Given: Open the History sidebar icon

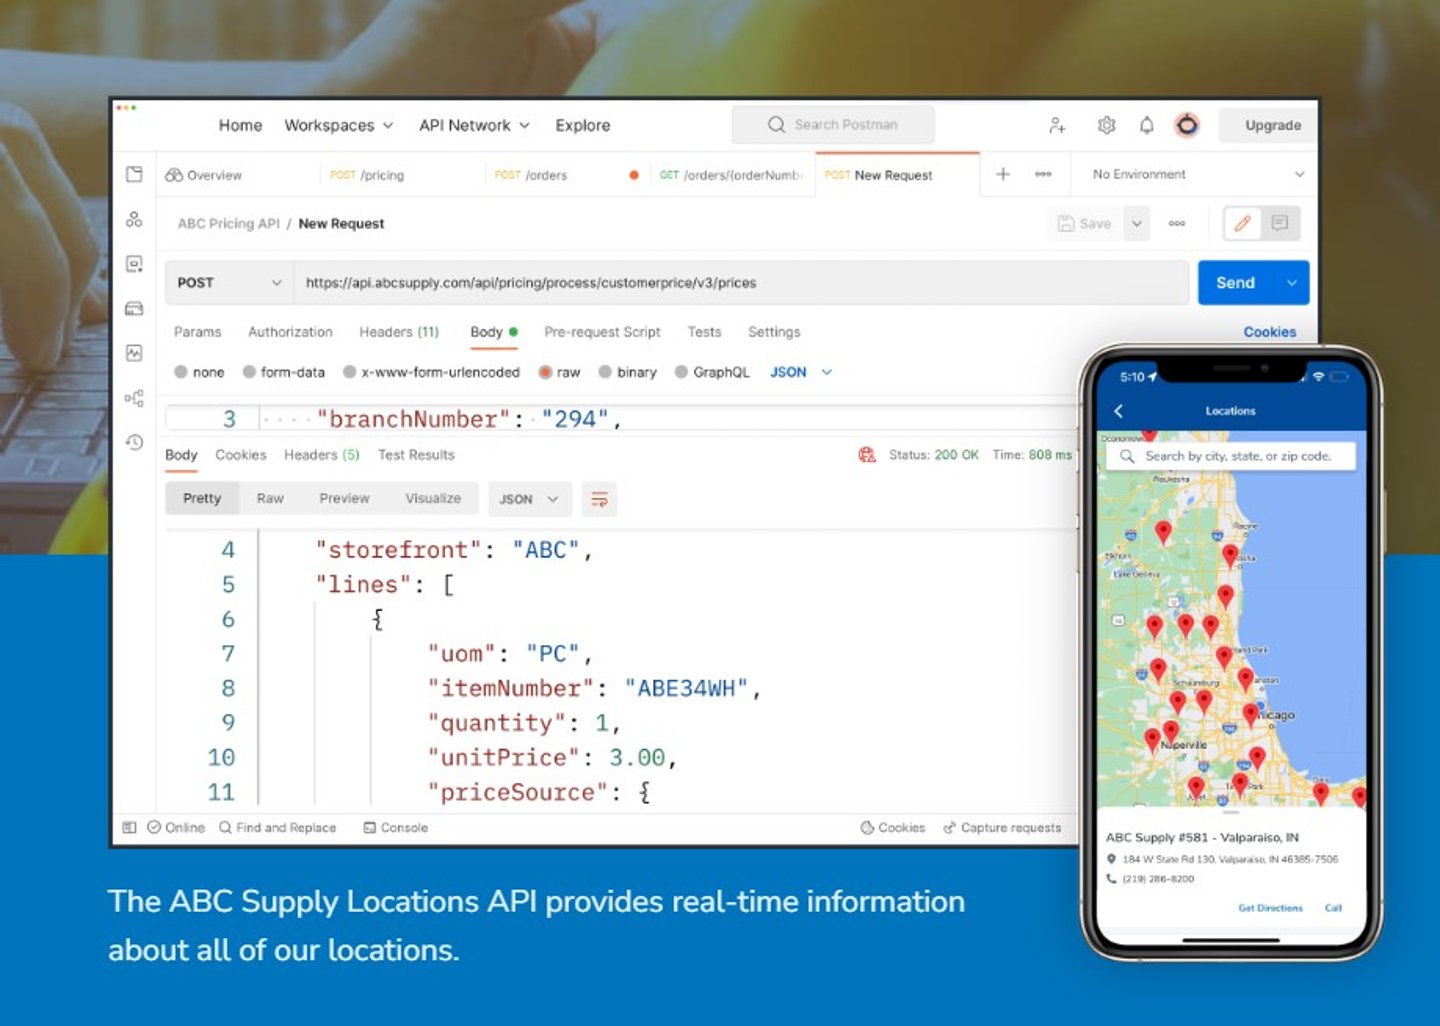Looking at the screenshot, I should 134,442.
